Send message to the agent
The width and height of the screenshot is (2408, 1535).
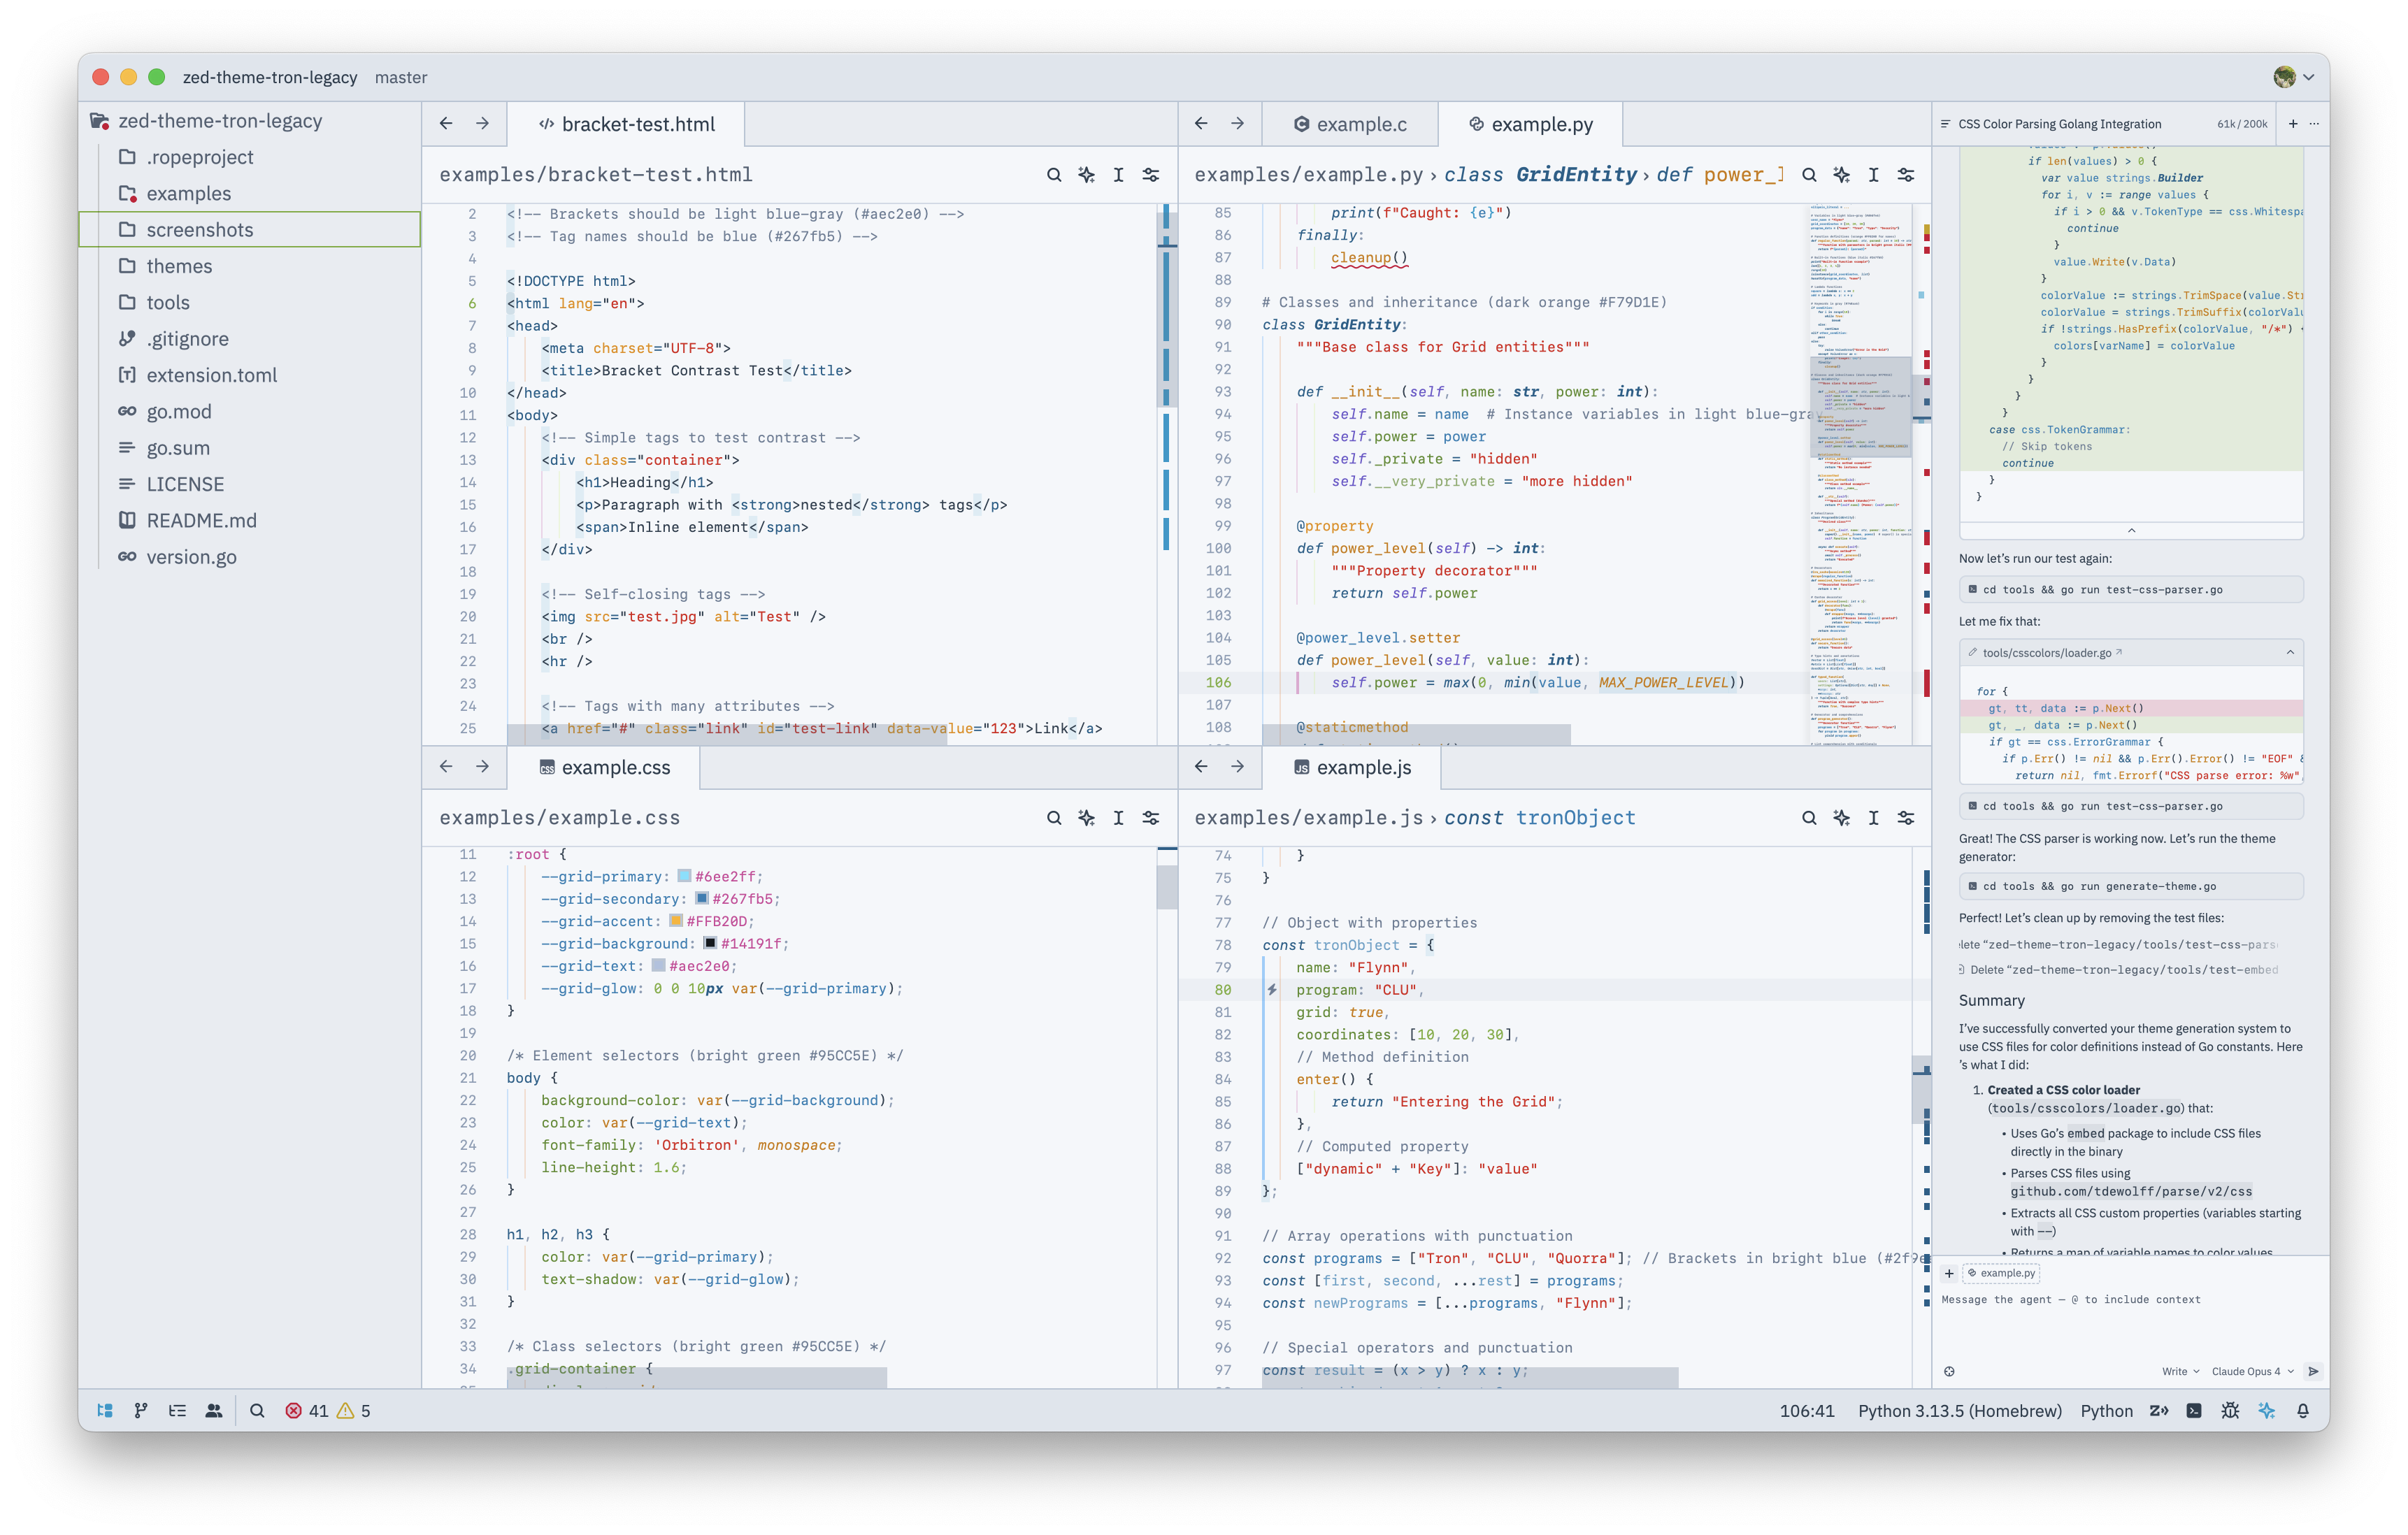pyautogui.click(x=2312, y=1371)
